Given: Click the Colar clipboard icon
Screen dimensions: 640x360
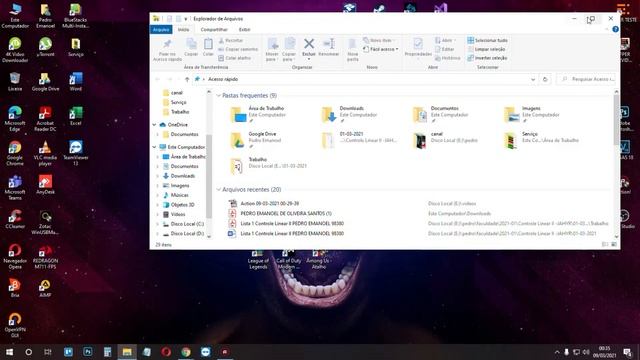Looking at the screenshot, I should (208, 44).
